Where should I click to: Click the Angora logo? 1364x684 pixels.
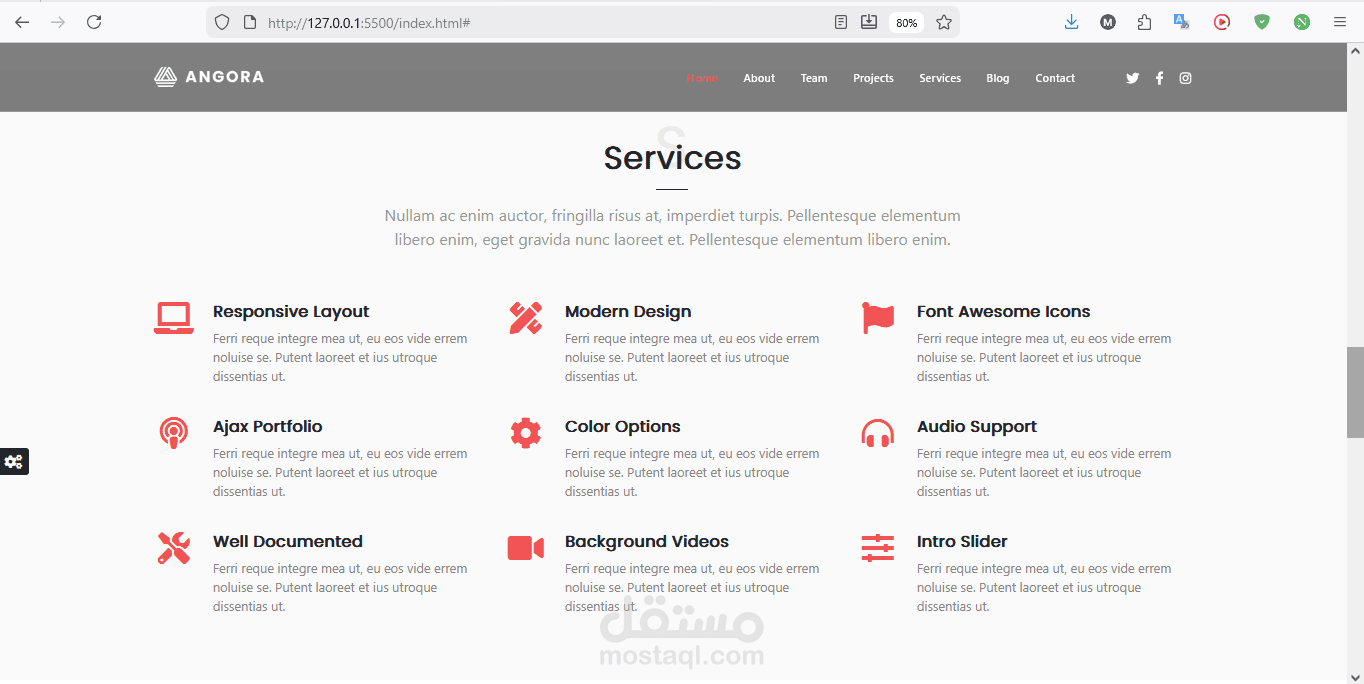[x=209, y=77]
